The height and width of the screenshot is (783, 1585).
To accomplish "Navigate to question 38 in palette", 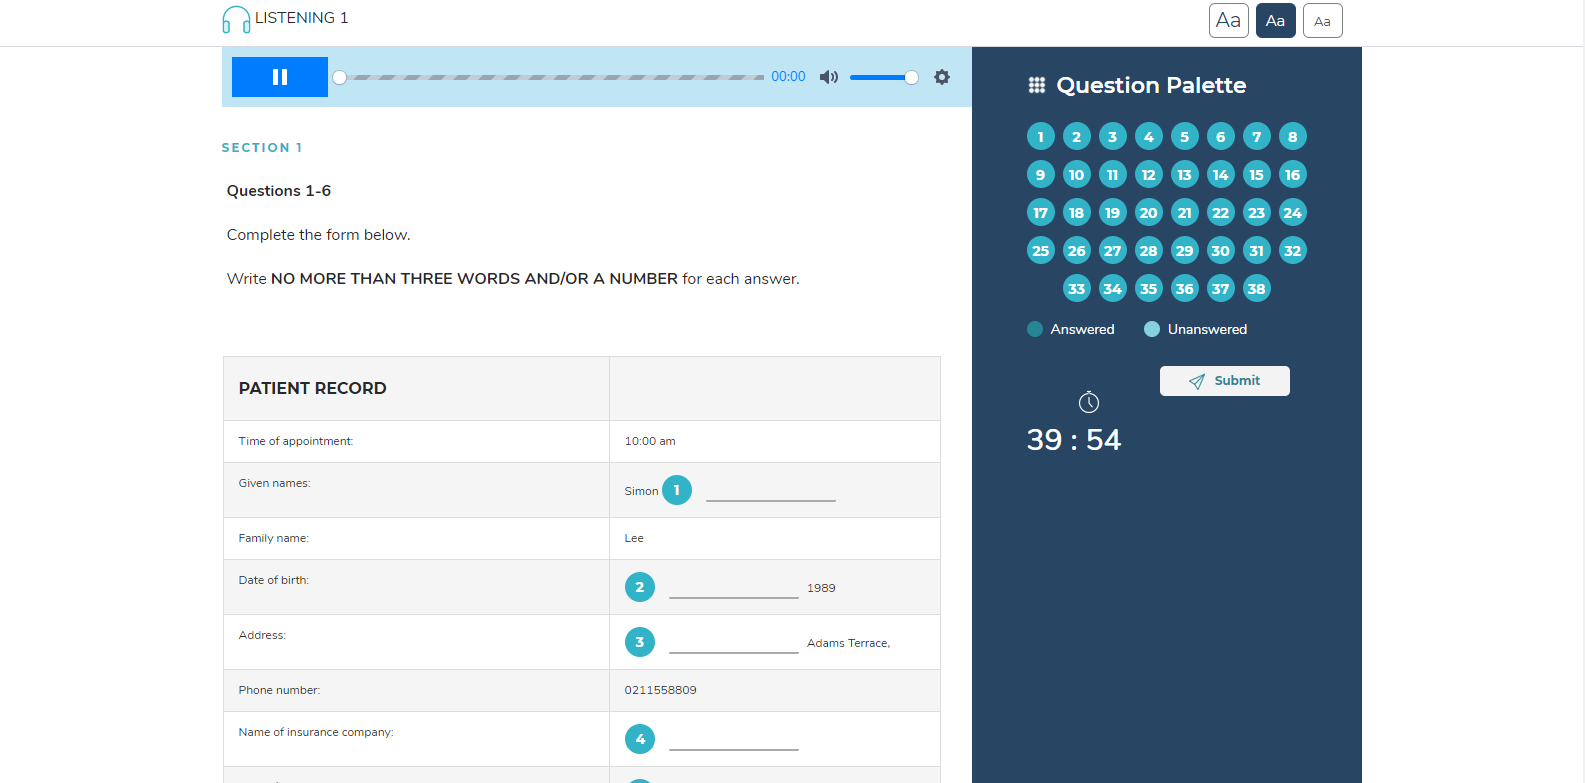I will tap(1257, 289).
